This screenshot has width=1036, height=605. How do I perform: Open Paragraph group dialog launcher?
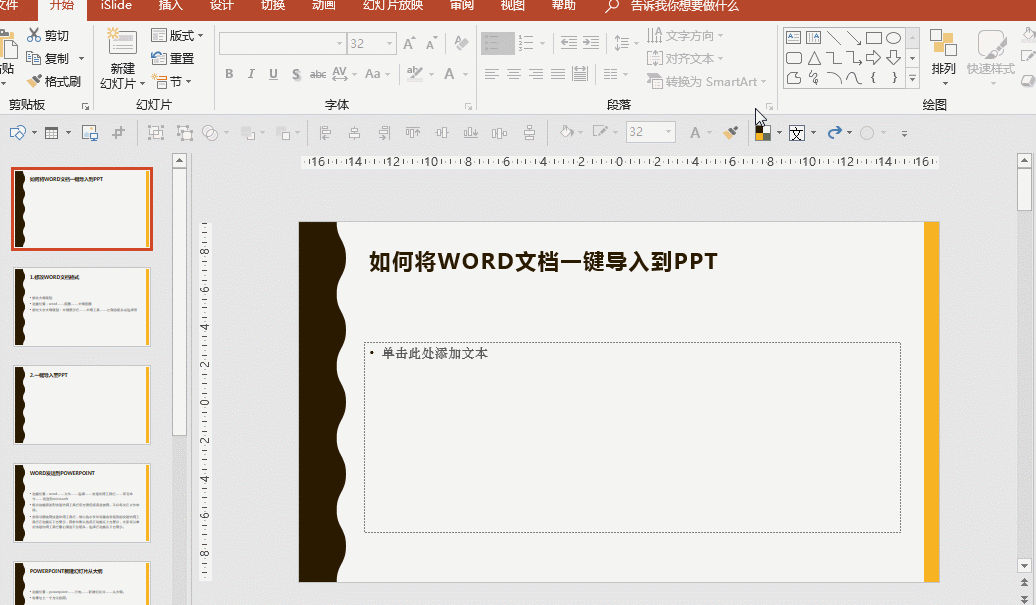[769, 106]
